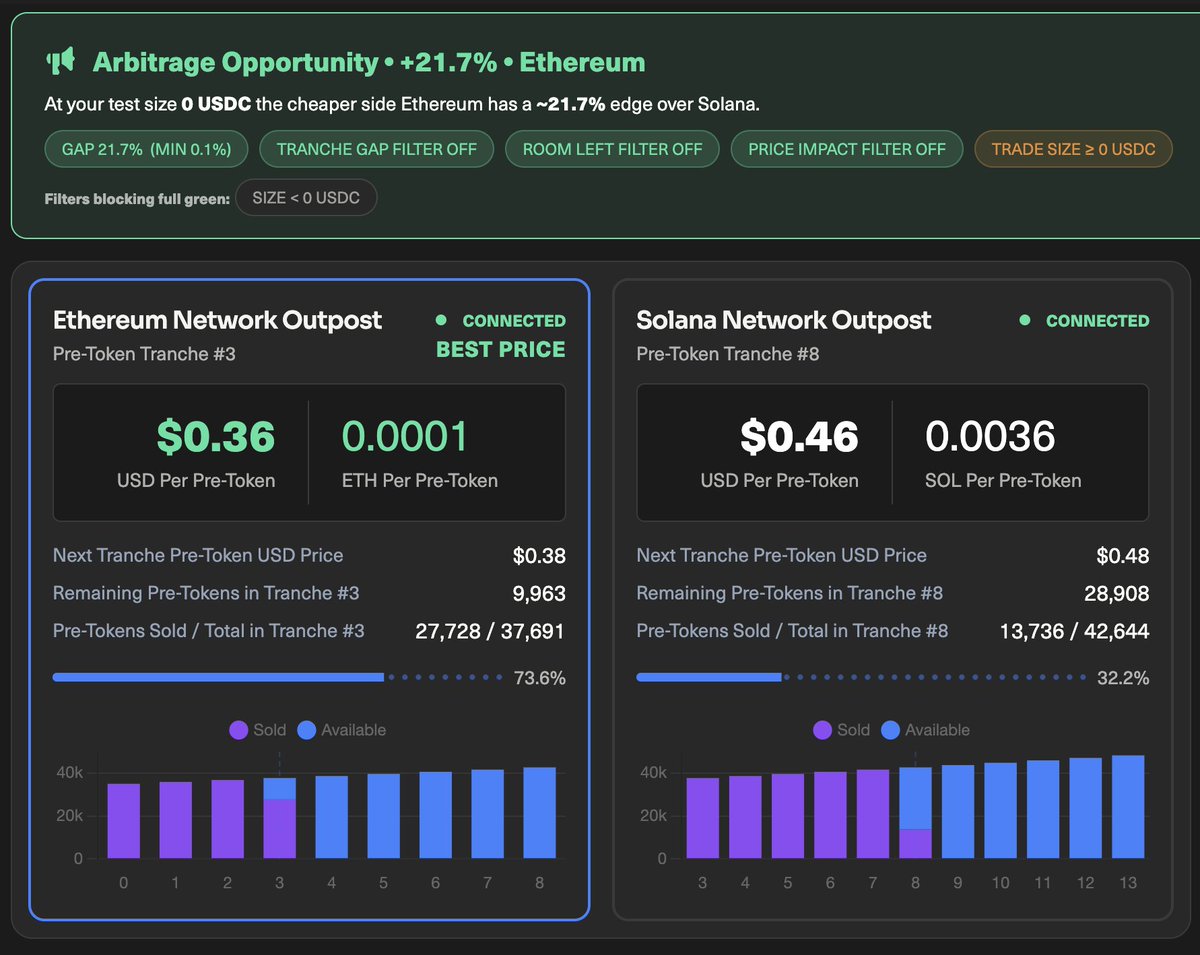Click Ethereum chart bar for tranche 6
This screenshot has height=955, width=1200.
coord(436,815)
